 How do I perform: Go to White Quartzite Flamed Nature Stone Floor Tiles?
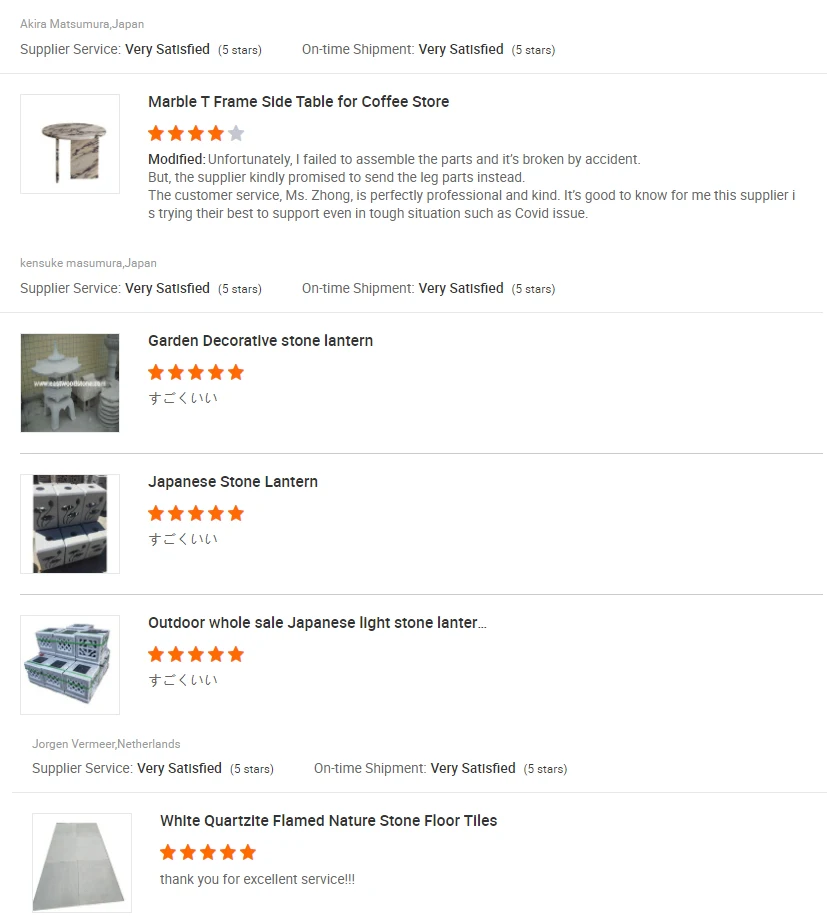(328, 821)
